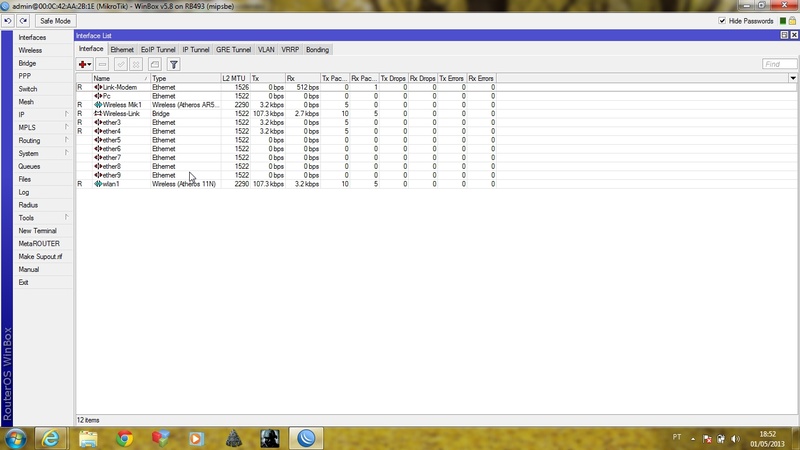Click the cross disable interface icon
This screenshot has height=450, width=800.
(x=136, y=64)
